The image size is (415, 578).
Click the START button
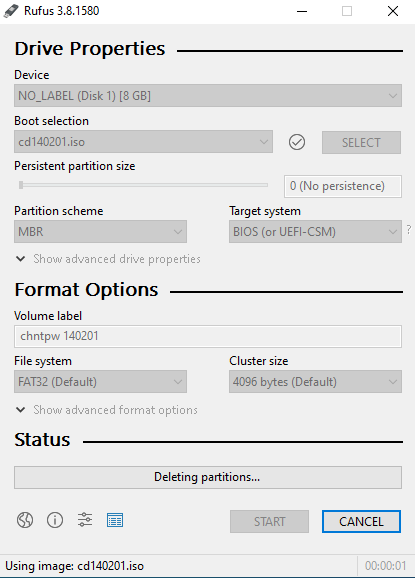point(269,522)
